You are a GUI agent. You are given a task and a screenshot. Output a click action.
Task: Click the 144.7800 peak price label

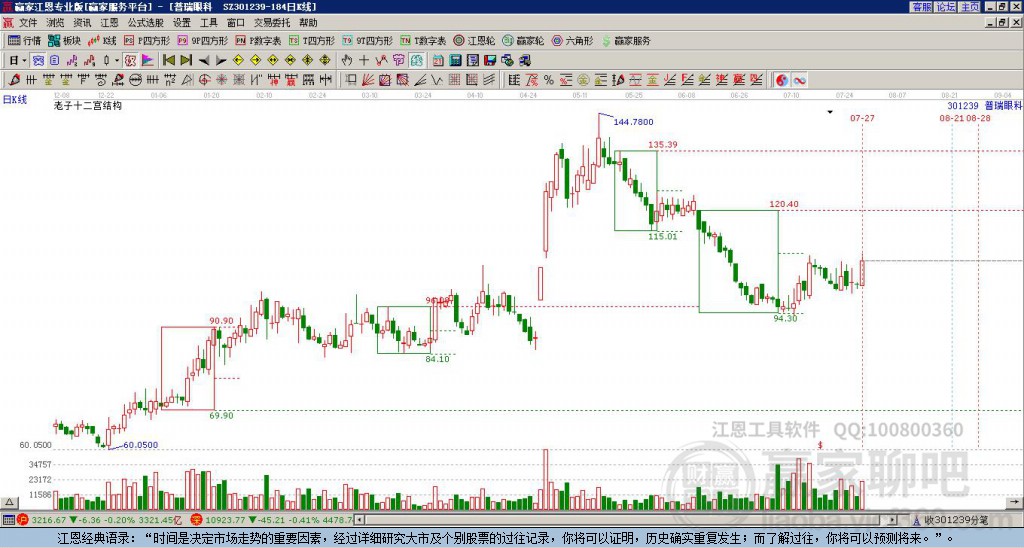point(633,122)
